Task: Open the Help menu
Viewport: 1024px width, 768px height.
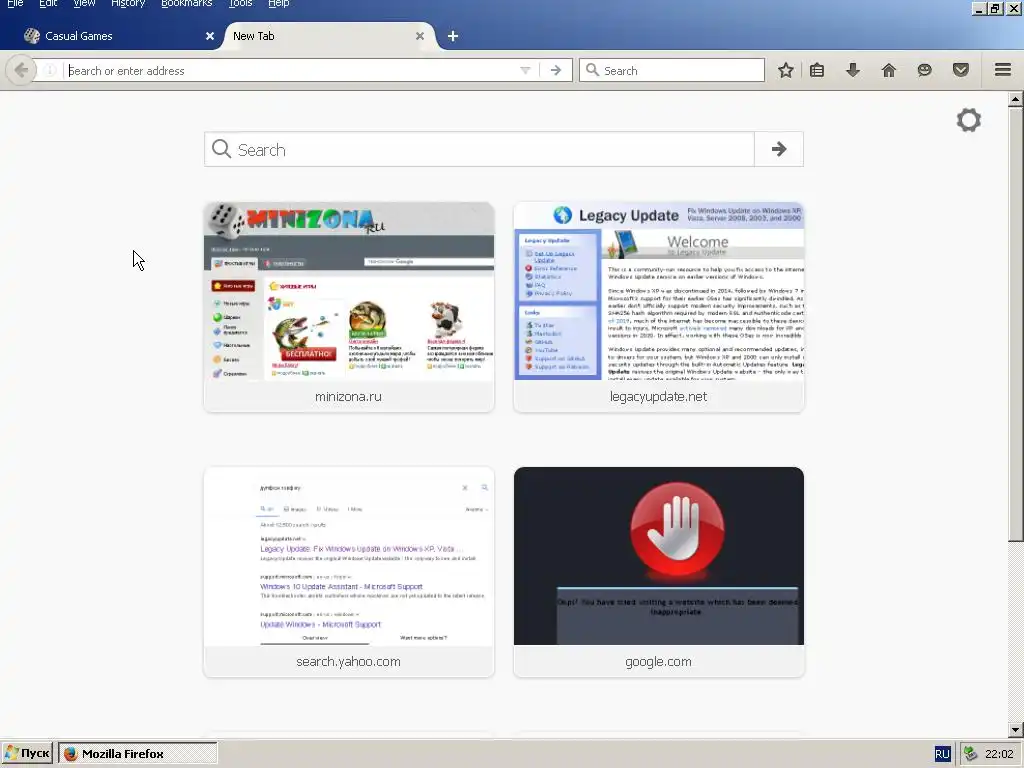Action: coord(278,4)
